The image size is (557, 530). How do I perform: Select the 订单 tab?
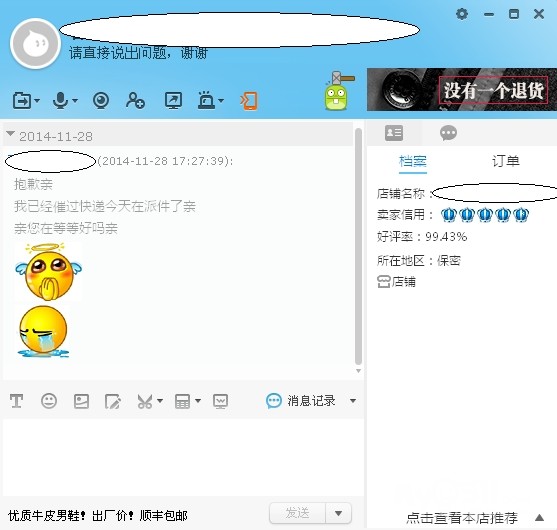(505, 161)
